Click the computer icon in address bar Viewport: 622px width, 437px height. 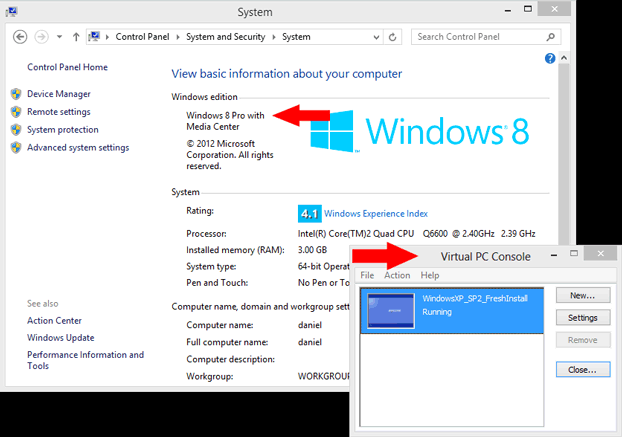(94, 36)
